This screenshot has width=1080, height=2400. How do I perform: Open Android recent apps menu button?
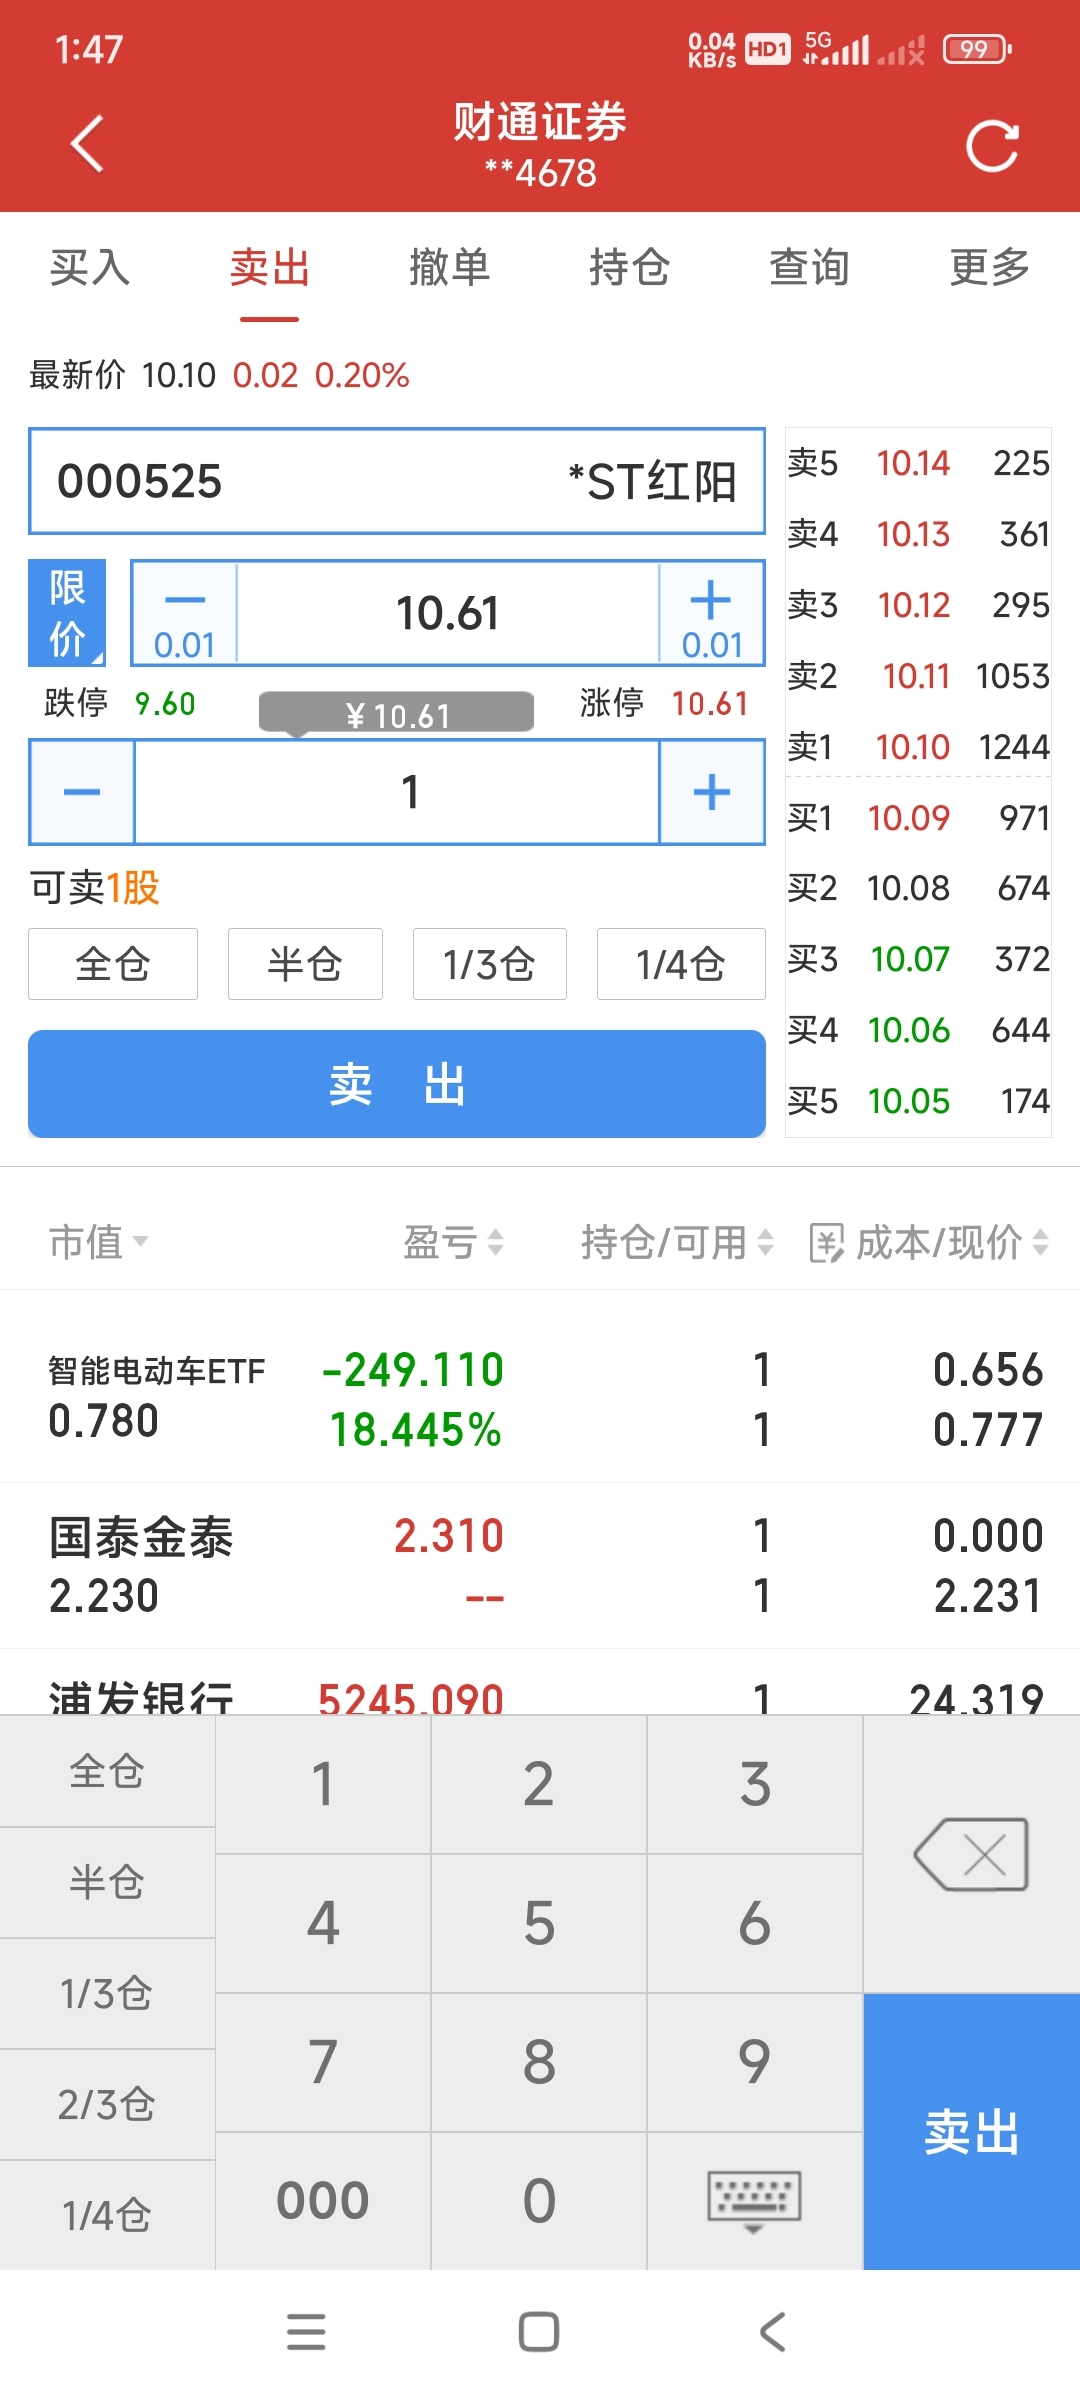pyautogui.click(x=306, y=2332)
